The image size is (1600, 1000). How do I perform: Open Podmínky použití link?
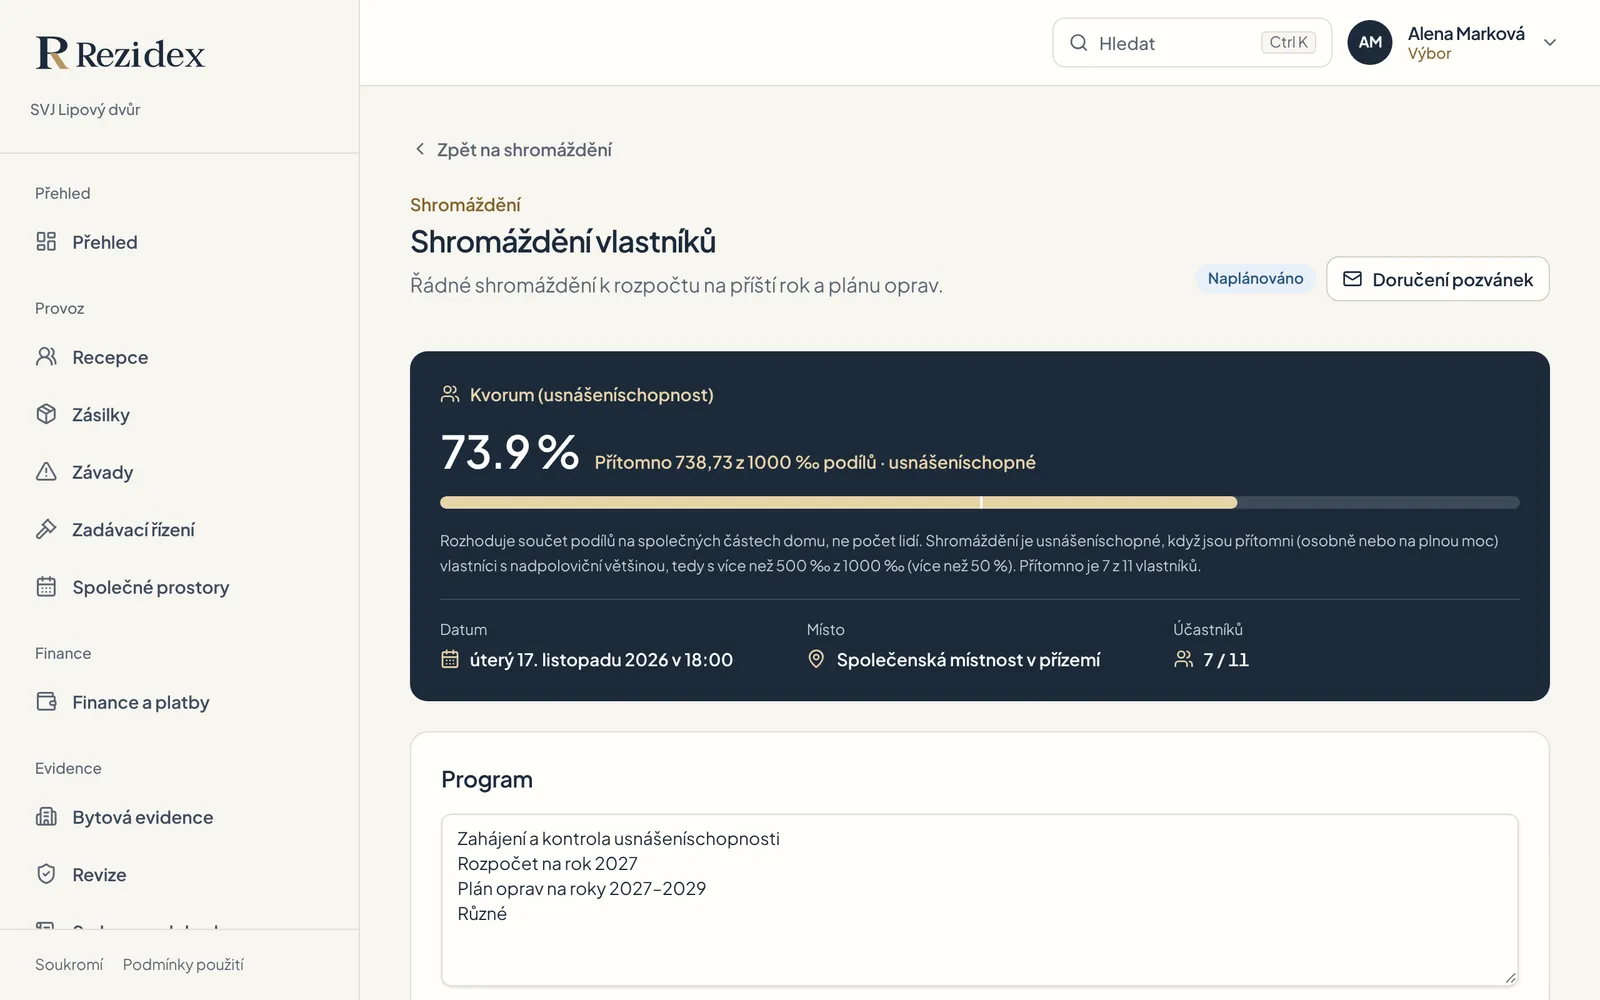(183, 964)
